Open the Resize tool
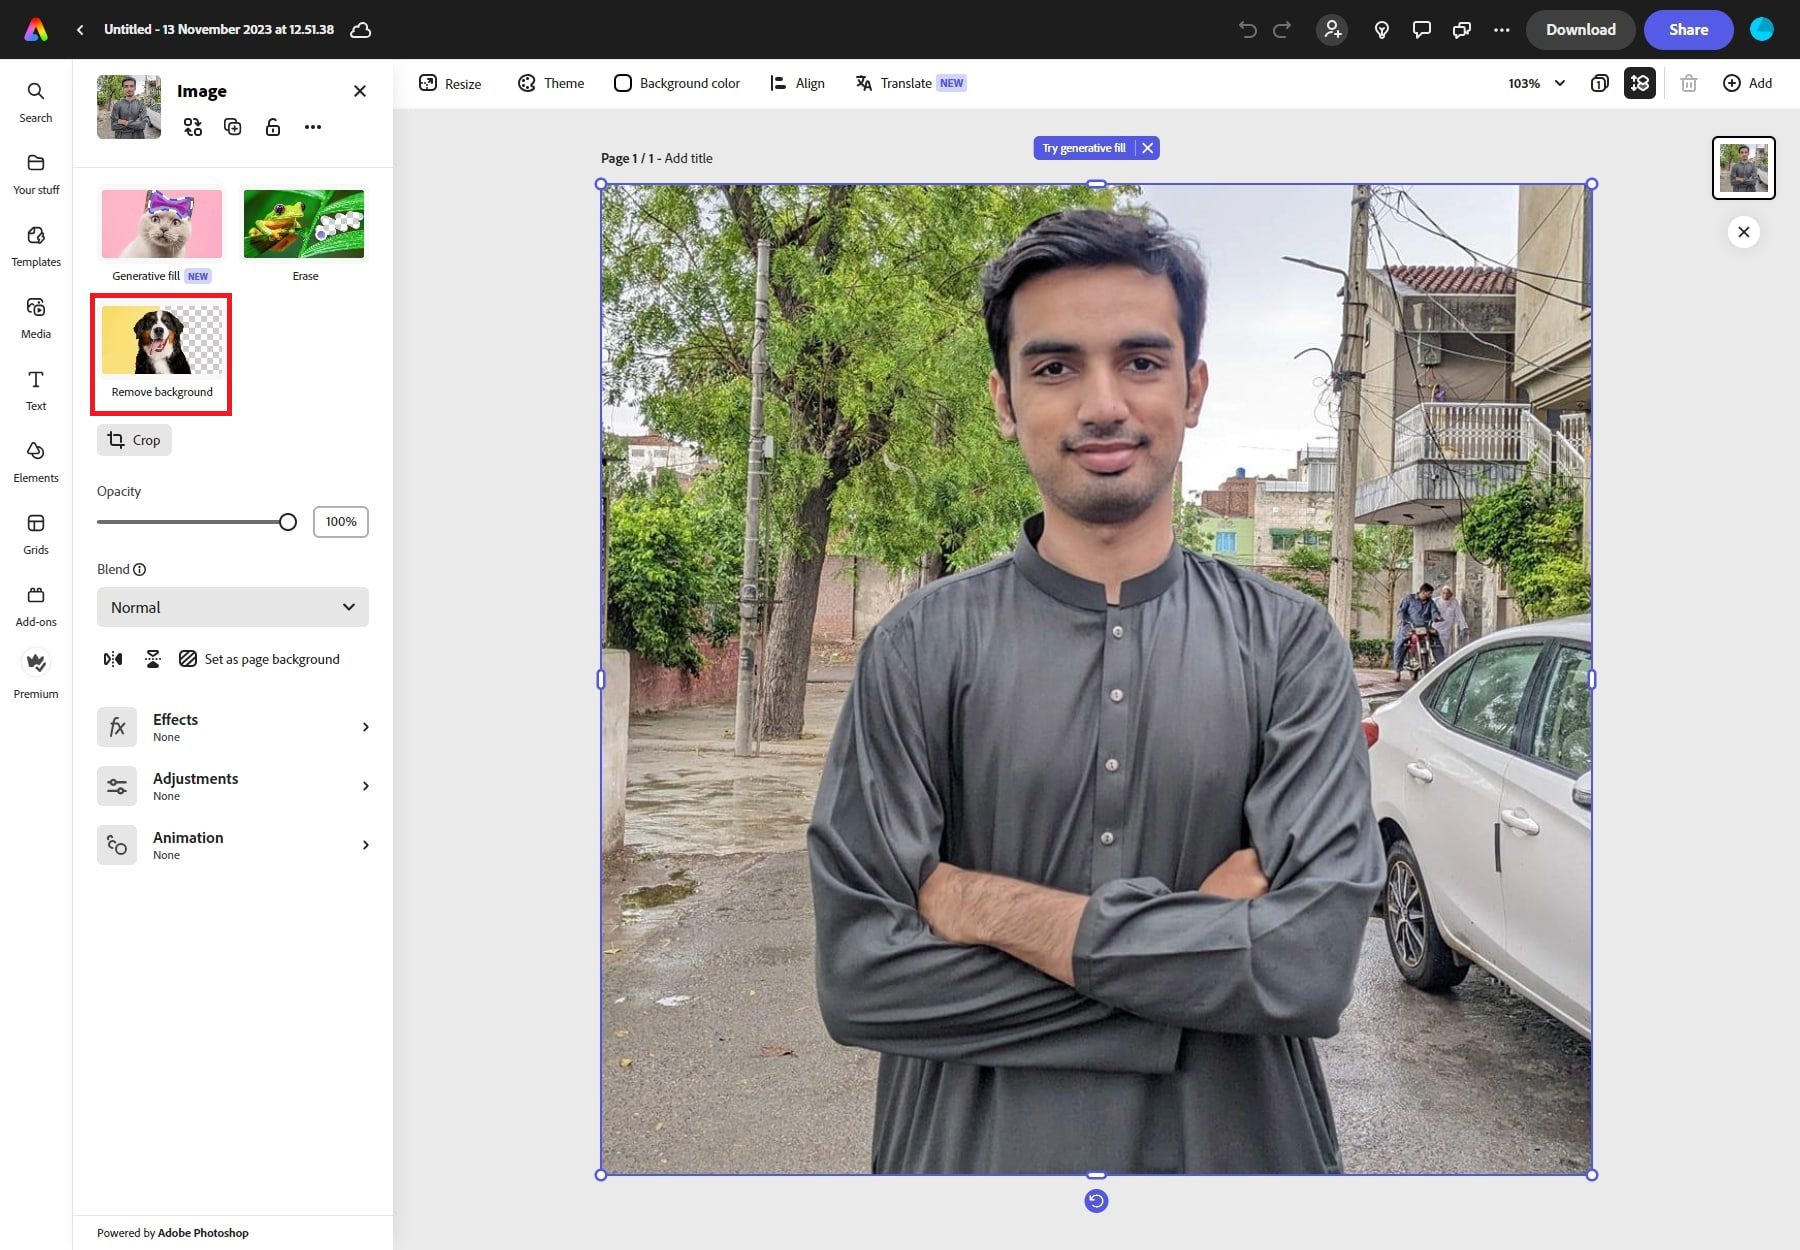This screenshot has height=1250, width=1800. coord(449,83)
